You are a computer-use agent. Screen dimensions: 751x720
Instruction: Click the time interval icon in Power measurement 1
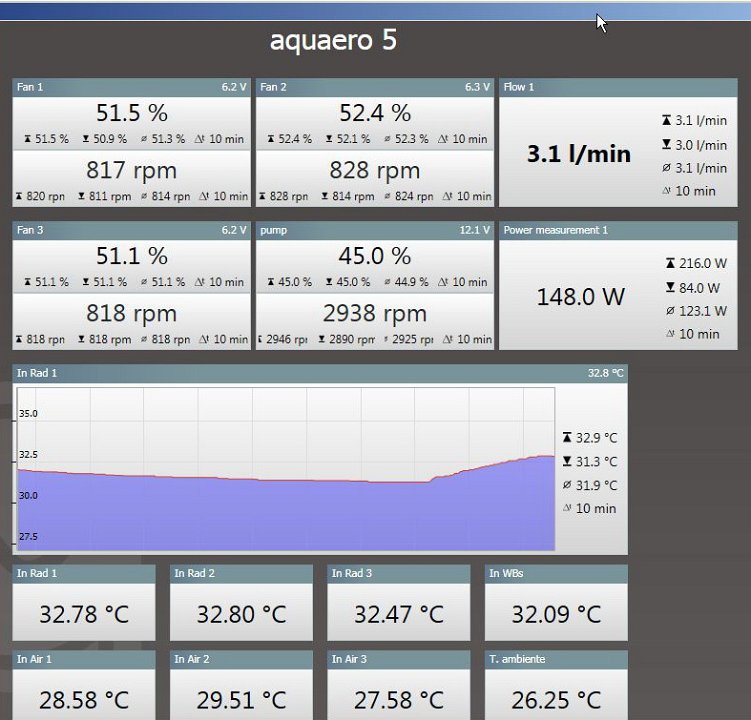point(671,333)
